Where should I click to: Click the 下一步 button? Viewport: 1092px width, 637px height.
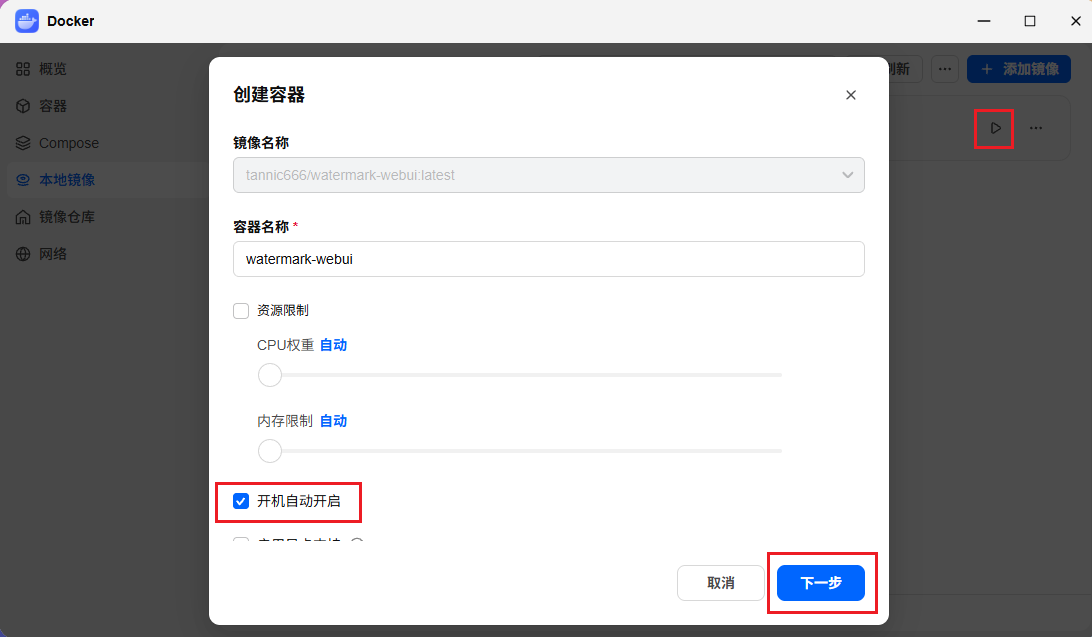coord(820,583)
